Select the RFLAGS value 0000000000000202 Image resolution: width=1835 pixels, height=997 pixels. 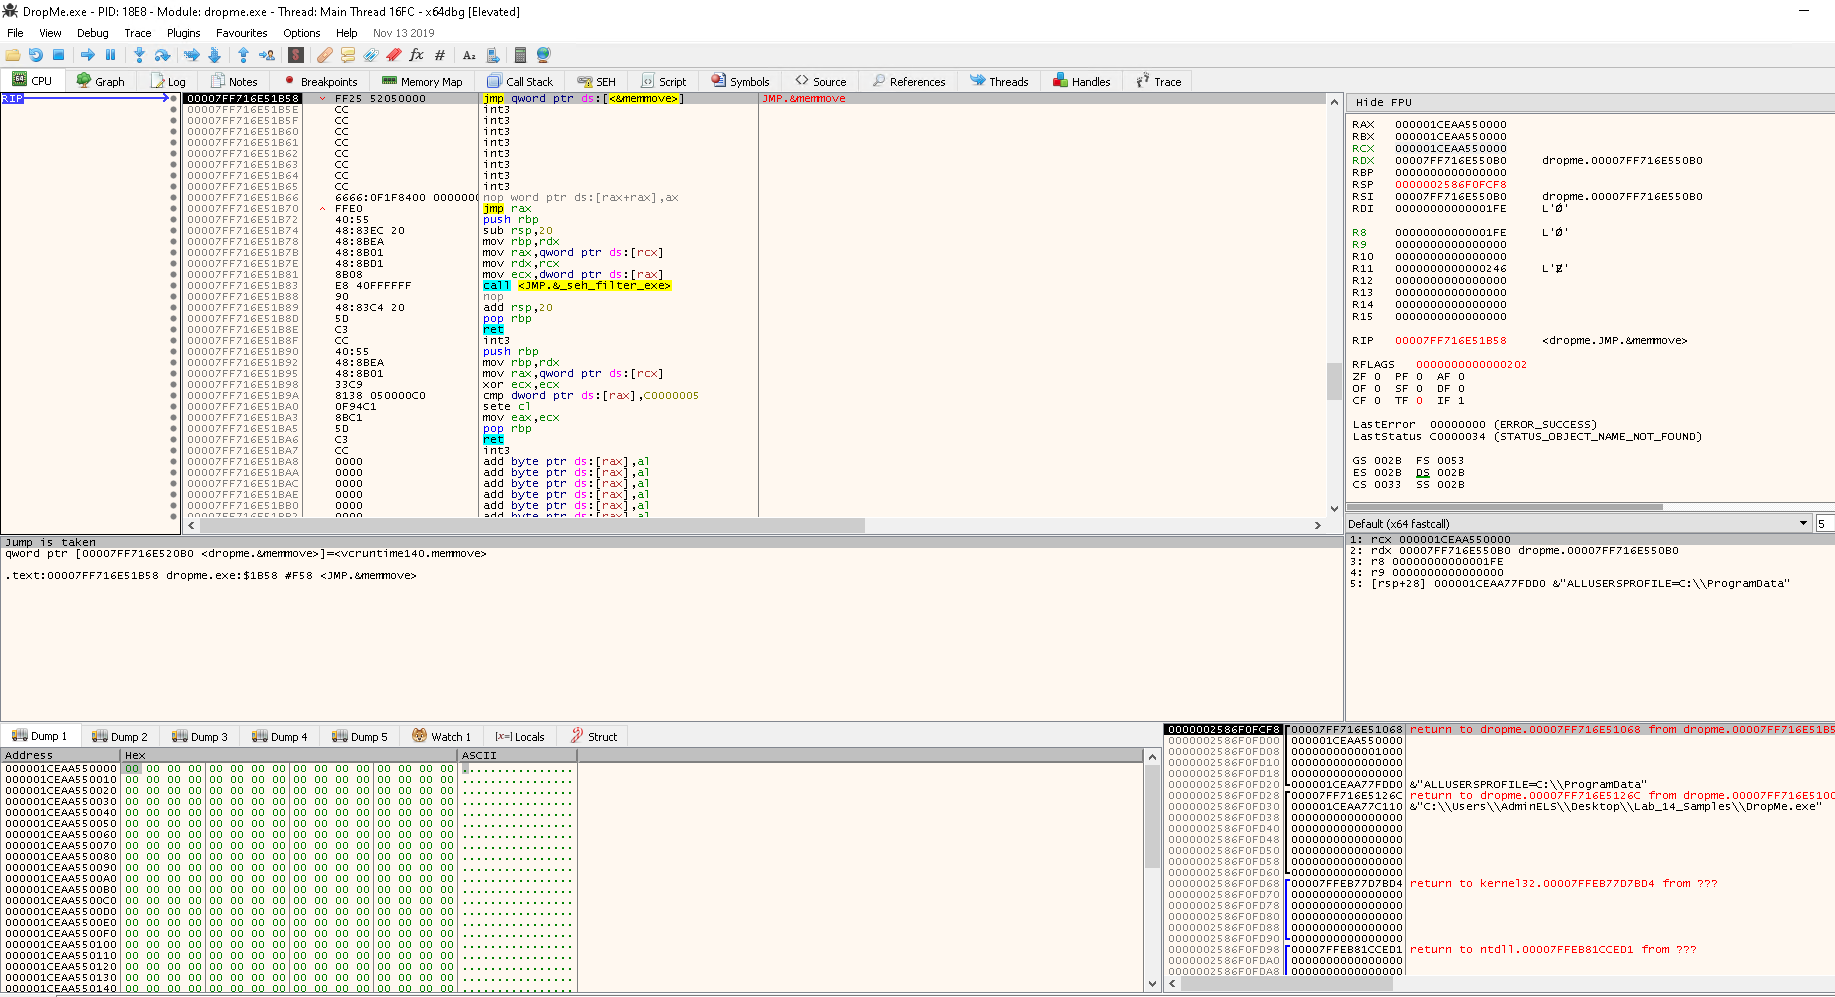(1471, 365)
